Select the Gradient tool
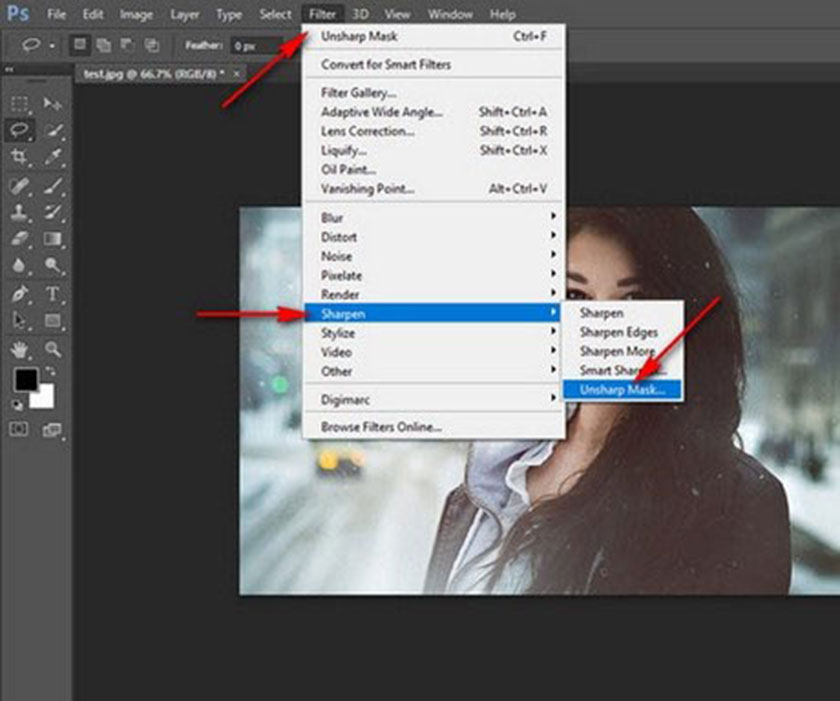Image resolution: width=840 pixels, height=701 pixels. tap(52, 238)
